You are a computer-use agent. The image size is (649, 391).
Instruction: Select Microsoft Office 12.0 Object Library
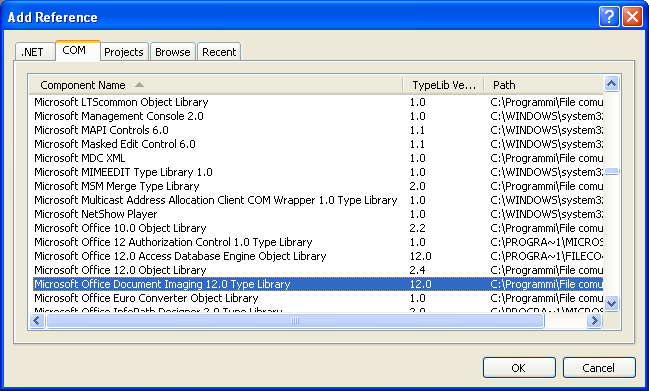pos(318,270)
